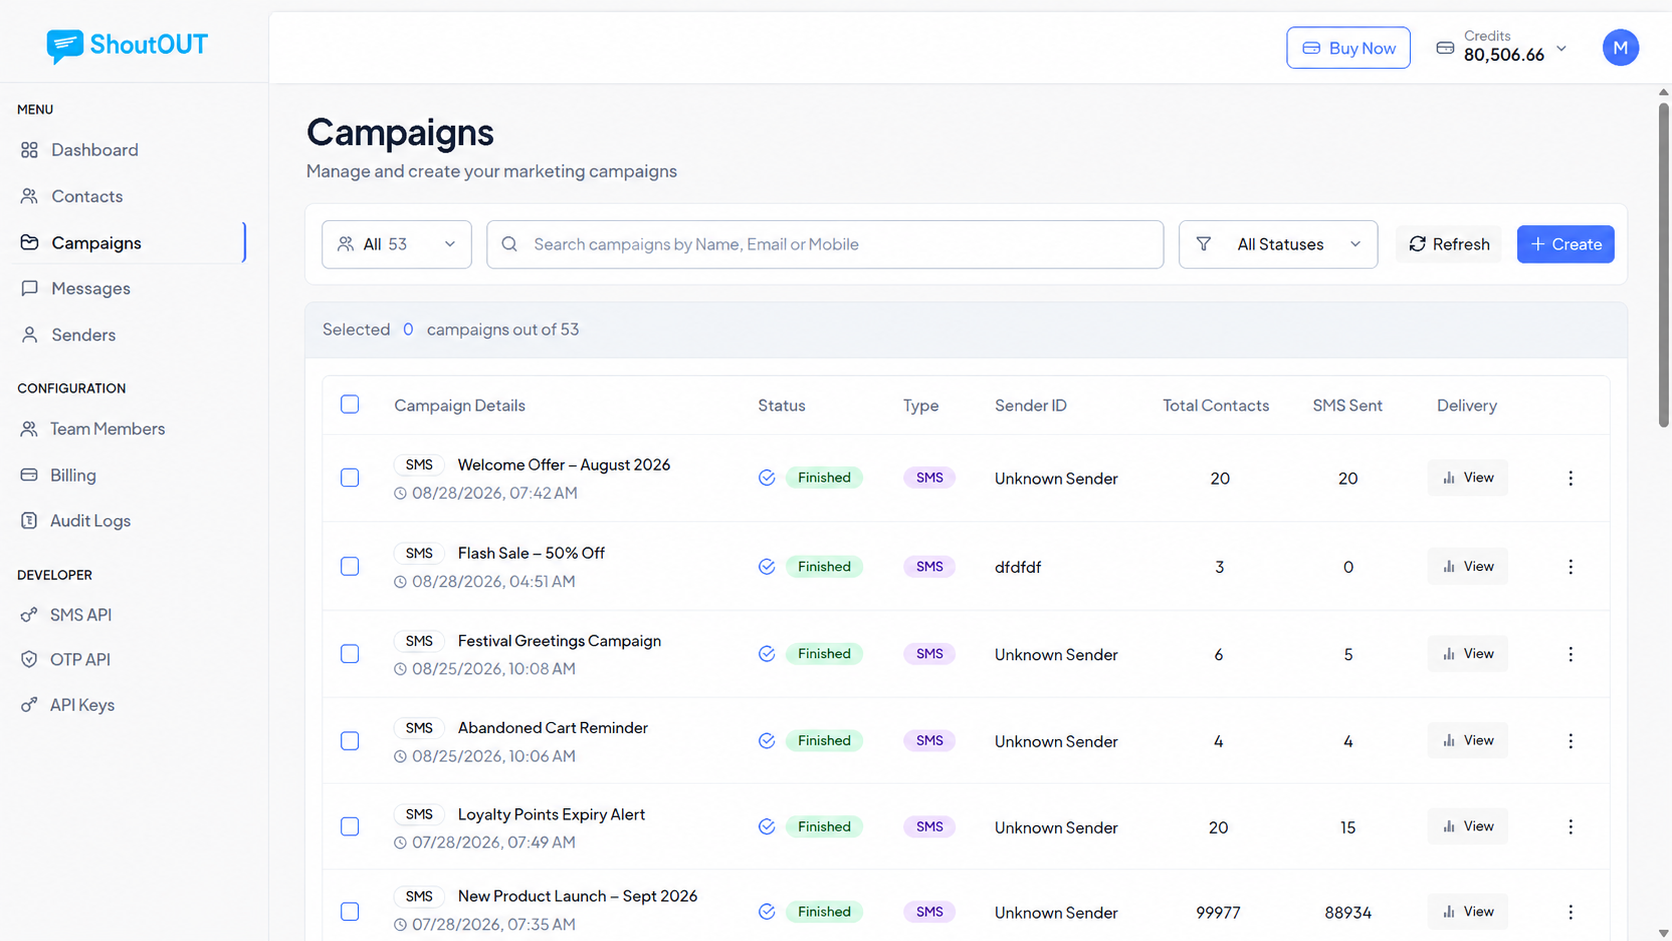Click sender ID dfdfdf

click(1018, 567)
